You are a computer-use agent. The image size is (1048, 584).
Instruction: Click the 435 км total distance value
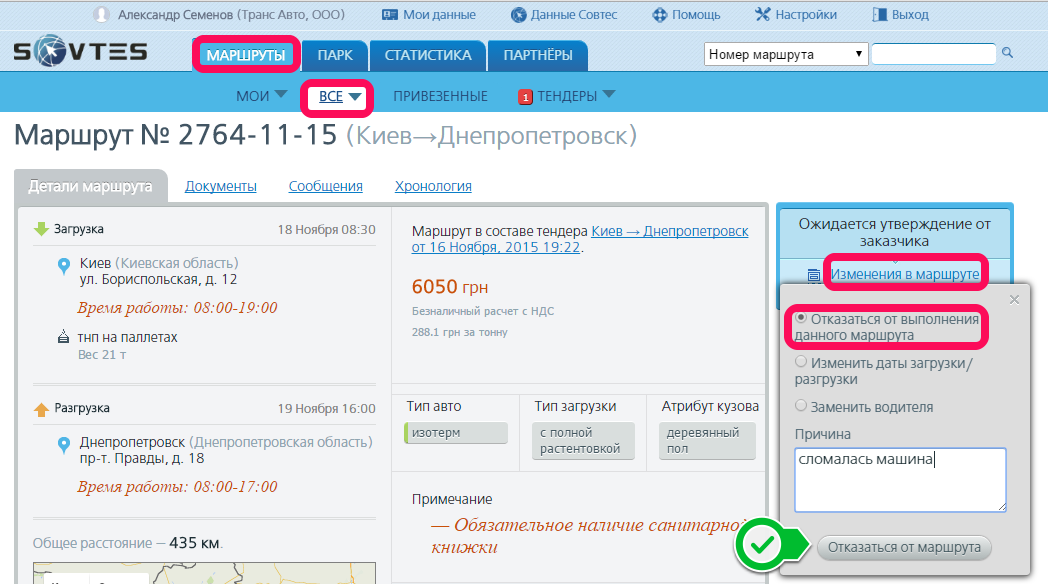tap(194, 543)
